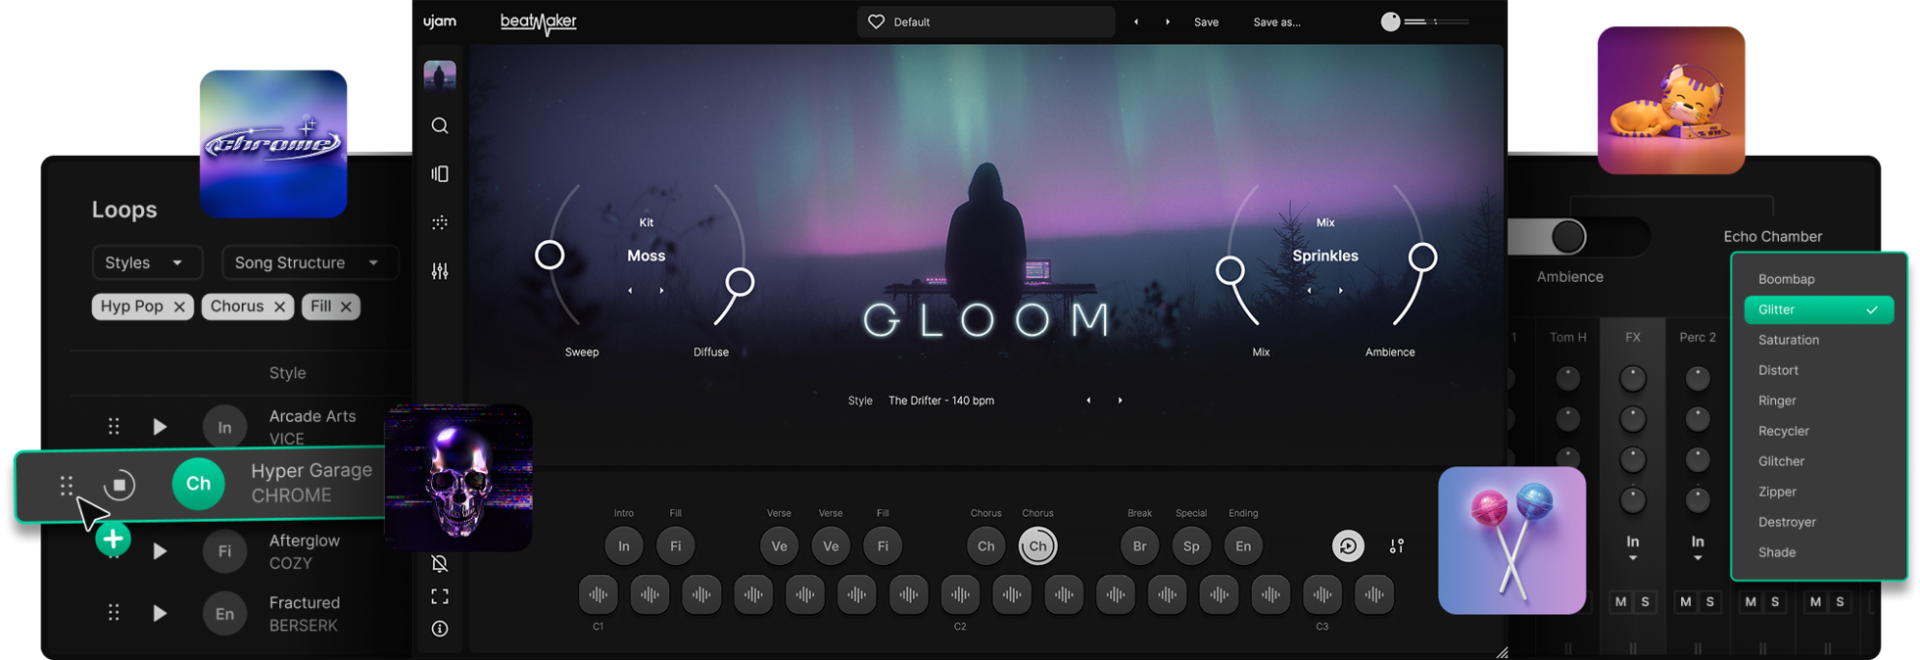Play the Afterglow COZY loop
This screenshot has width=1920, height=660.
tap(160, 551)
